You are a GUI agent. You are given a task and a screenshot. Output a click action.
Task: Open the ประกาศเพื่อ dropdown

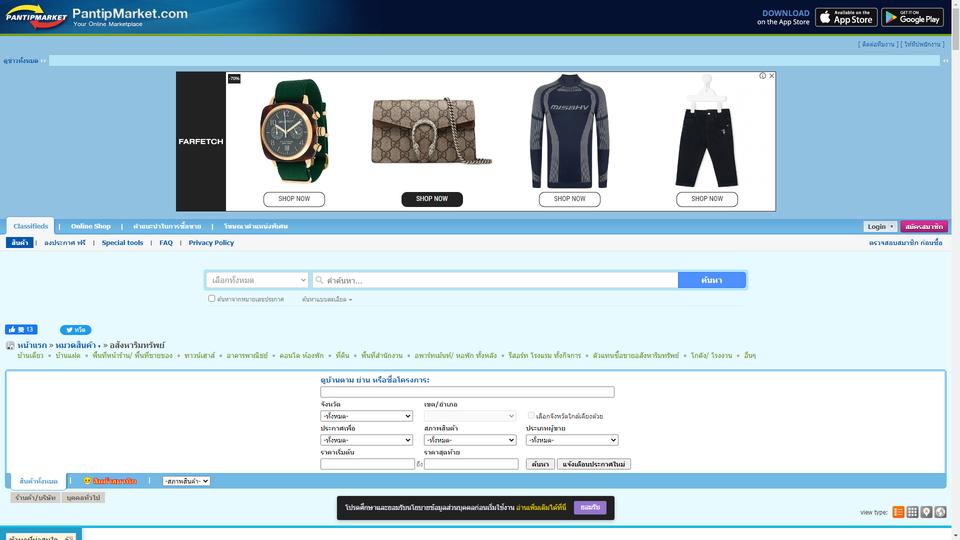[366, 440]
